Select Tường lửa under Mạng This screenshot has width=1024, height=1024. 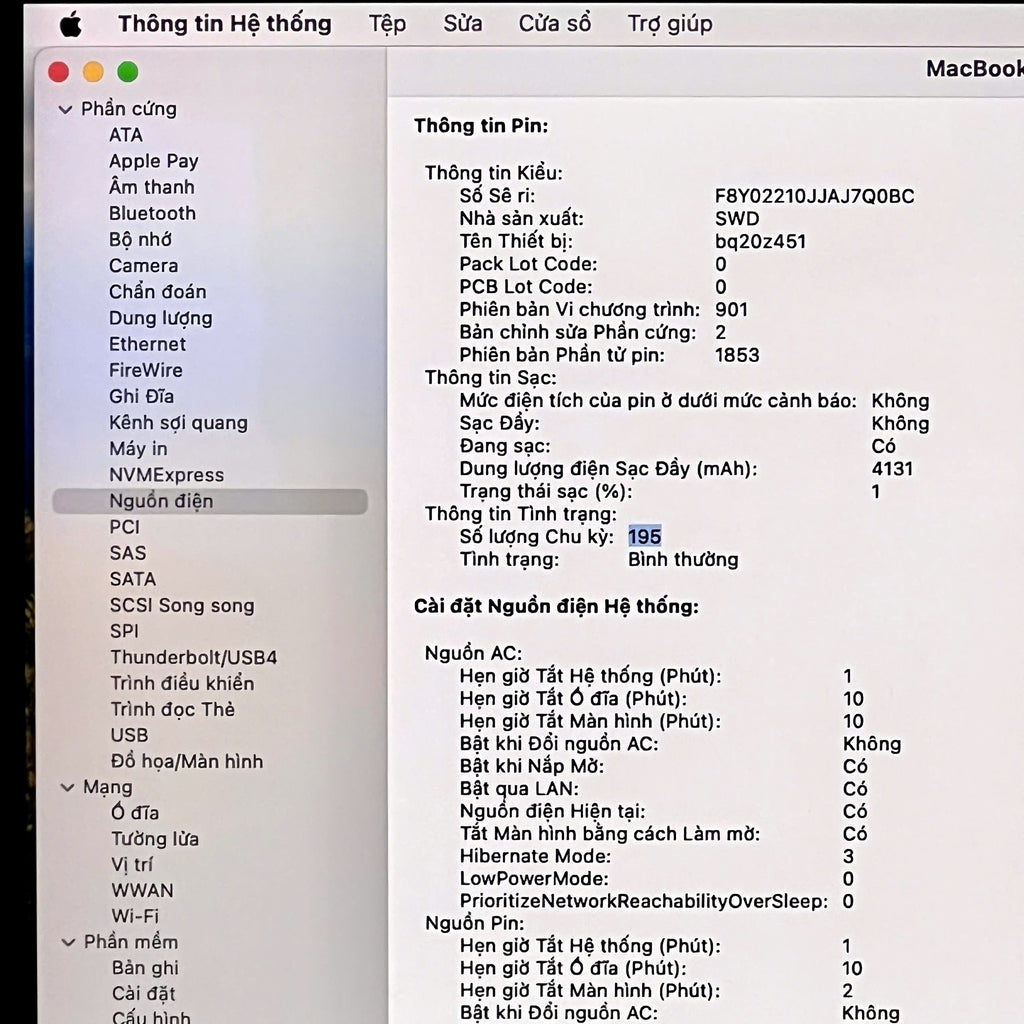154,839
